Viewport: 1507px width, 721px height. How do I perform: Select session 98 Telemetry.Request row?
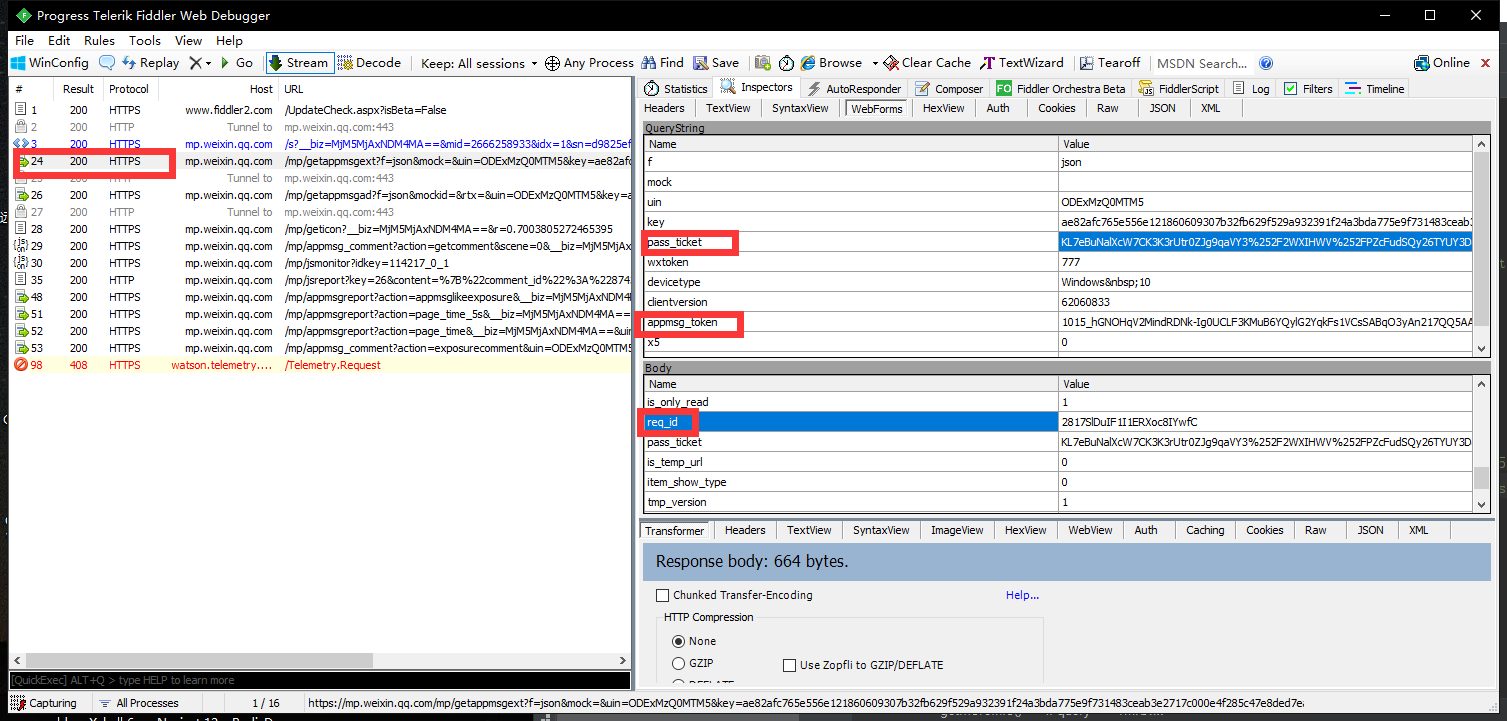click(x=320, y=365)
